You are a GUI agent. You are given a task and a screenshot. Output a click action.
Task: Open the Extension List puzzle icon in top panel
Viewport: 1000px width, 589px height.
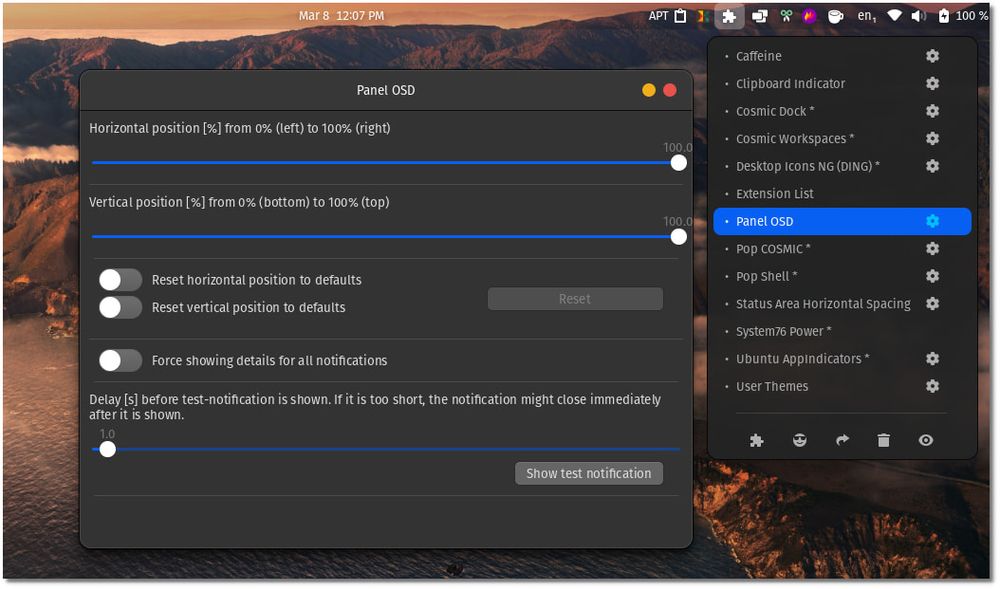click(729, 15)
